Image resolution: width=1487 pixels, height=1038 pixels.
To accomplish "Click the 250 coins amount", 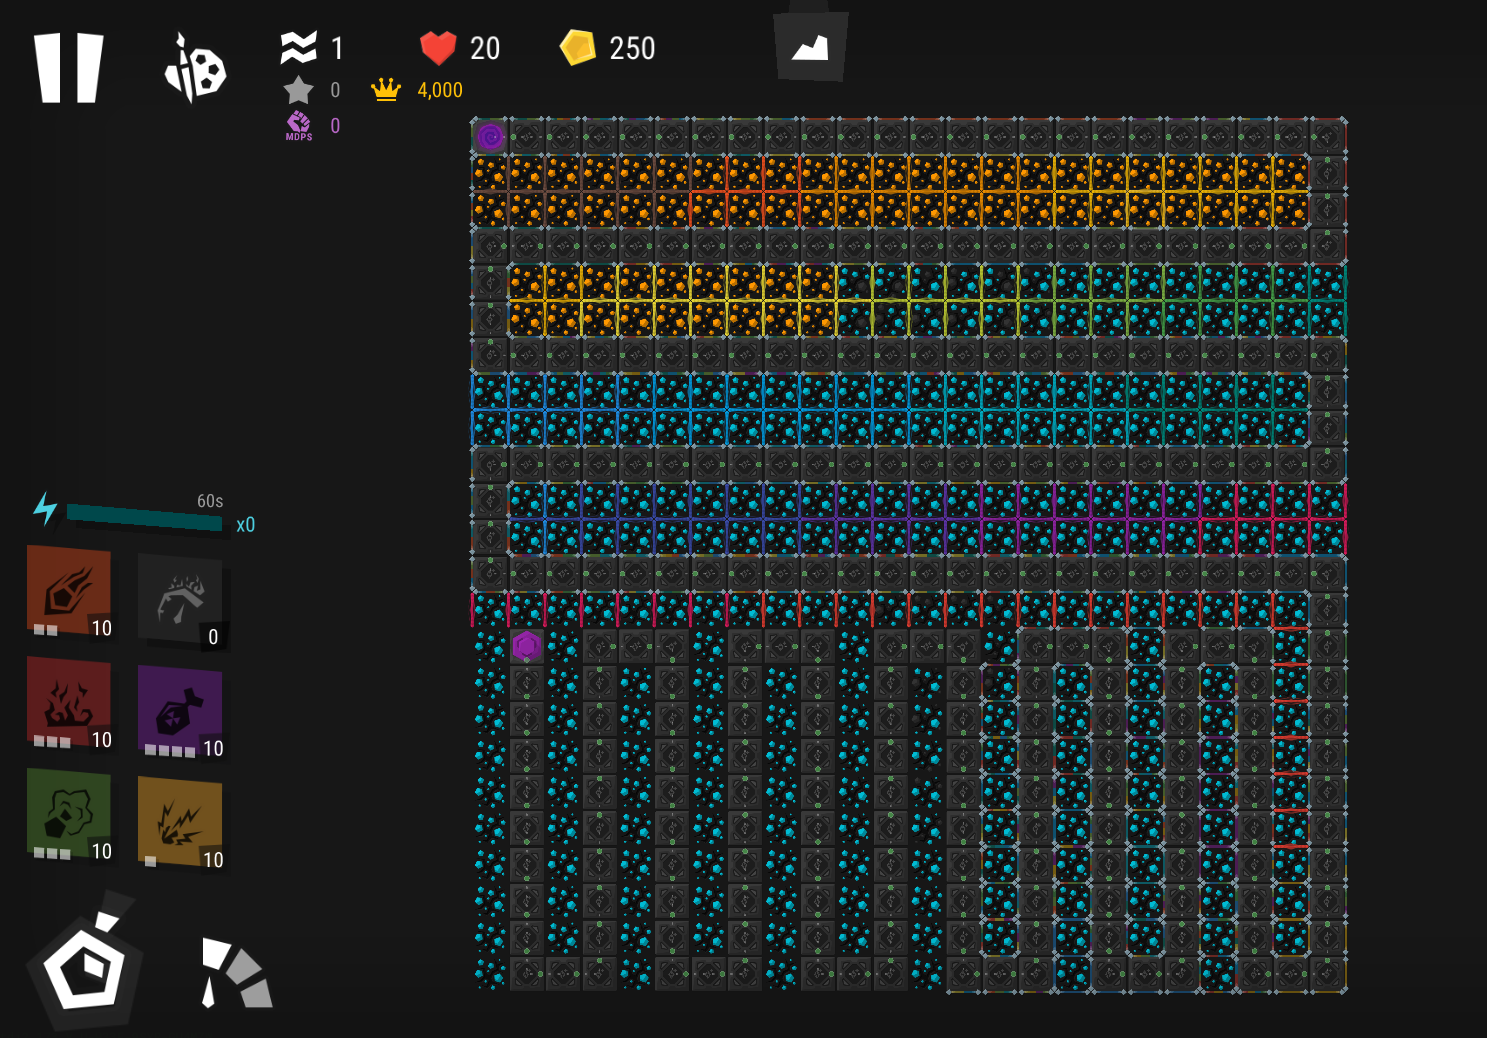I will click(x=632, y=48).
